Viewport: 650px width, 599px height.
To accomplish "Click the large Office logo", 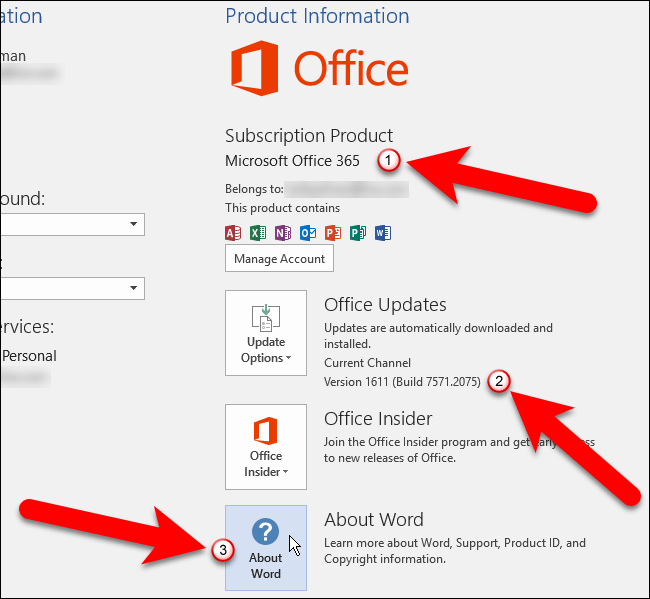I will point(317,70).
